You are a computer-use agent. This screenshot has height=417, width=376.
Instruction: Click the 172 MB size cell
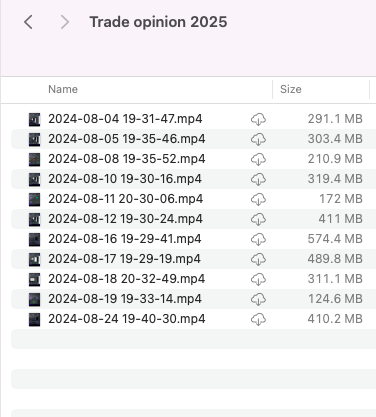tap(341, 199)
